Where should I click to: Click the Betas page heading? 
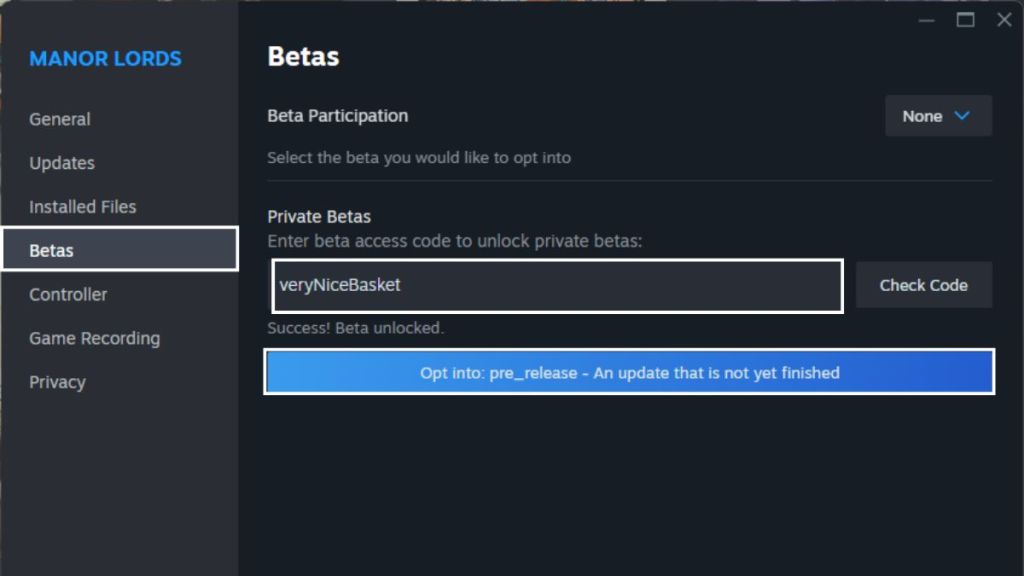pos(303,57)
